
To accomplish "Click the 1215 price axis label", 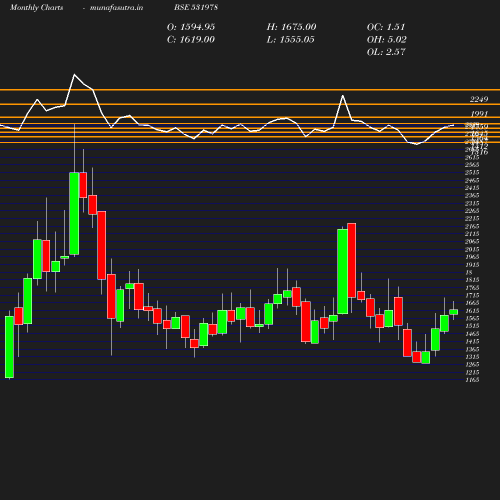I will tap(472, 373).
